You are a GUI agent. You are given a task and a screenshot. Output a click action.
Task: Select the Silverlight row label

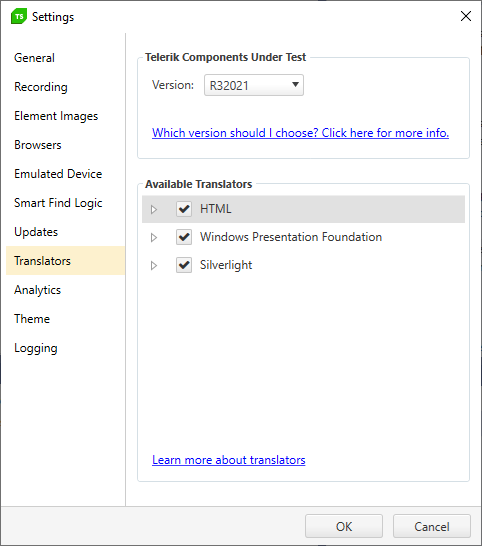(x=226, y=265)
